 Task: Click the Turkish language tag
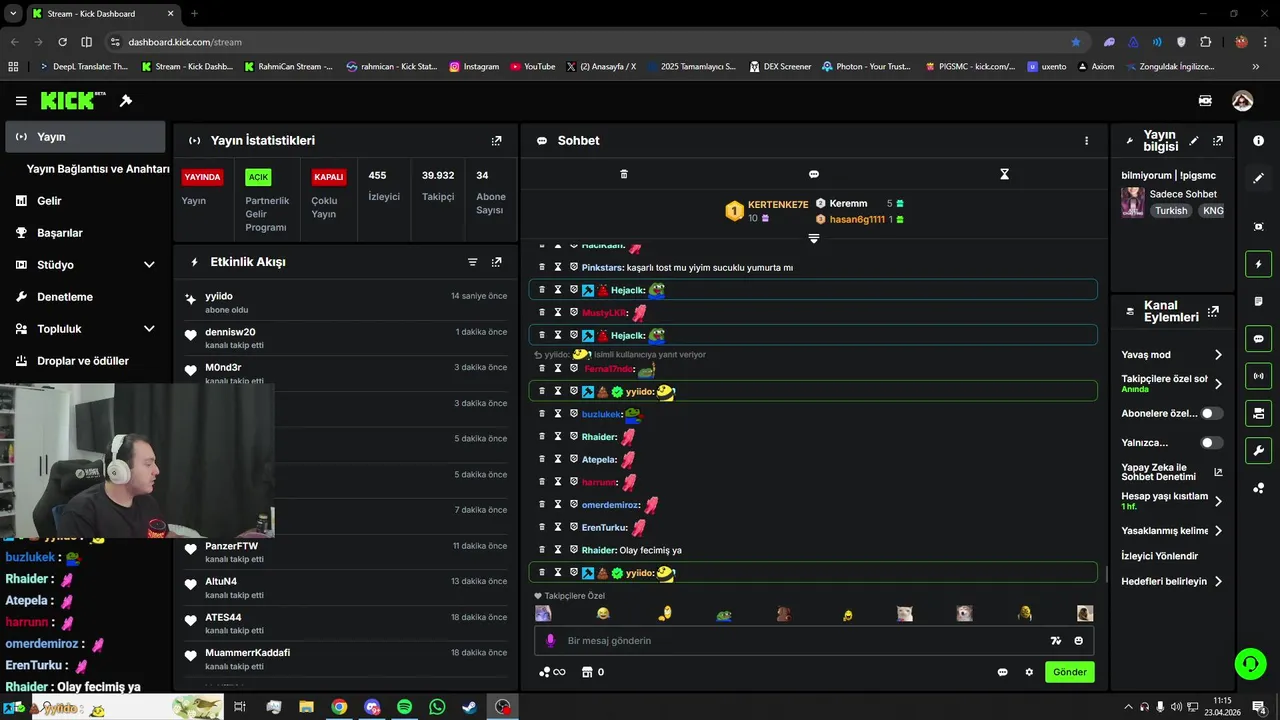(1171, 211)
